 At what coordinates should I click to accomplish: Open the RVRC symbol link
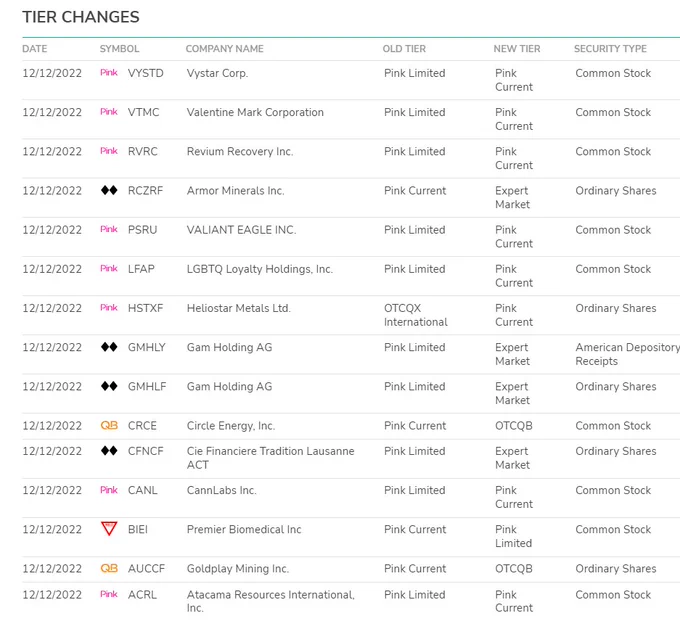click(x=143, y=151)
